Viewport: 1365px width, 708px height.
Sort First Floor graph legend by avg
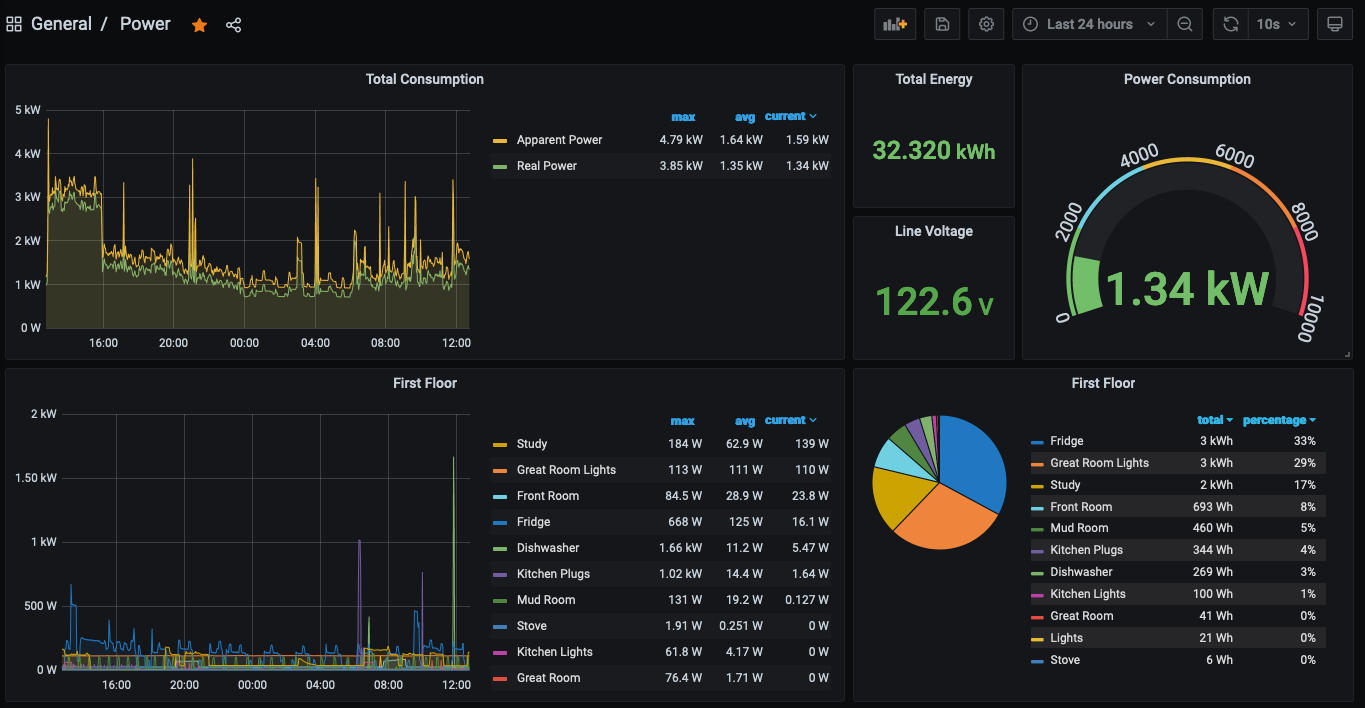(745, 421)
